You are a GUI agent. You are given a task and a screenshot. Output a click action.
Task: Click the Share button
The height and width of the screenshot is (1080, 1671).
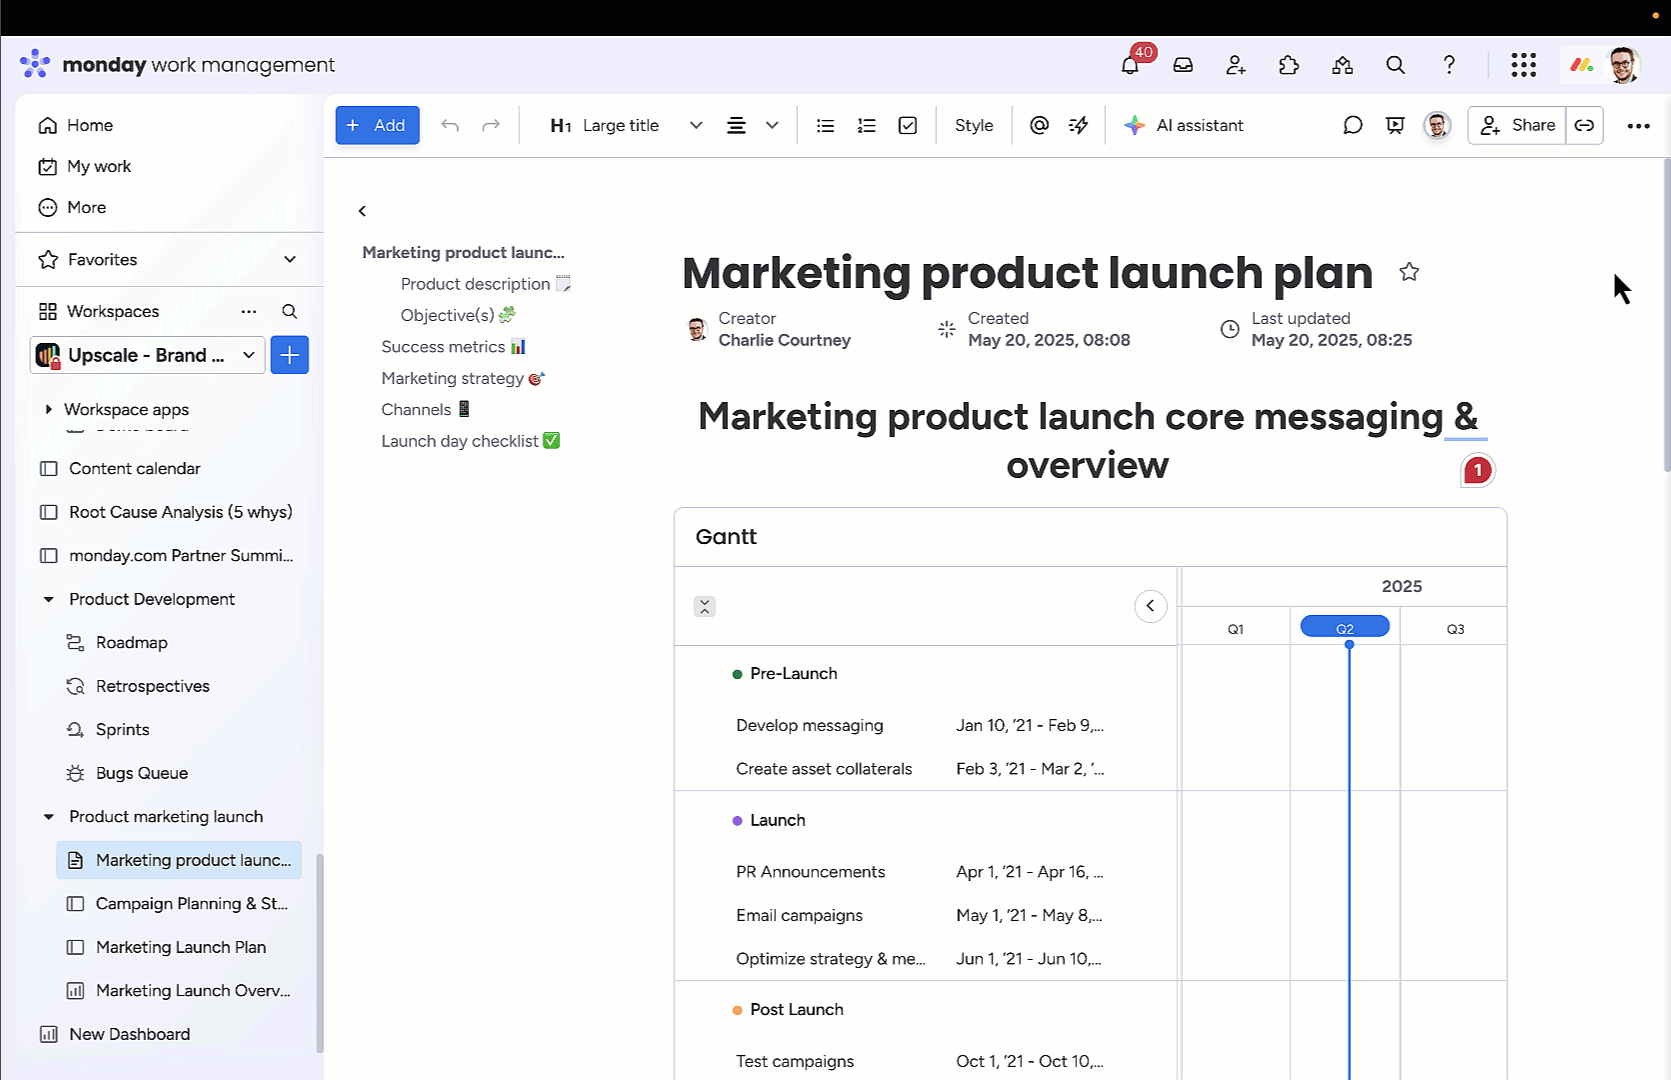point(1517,125)
